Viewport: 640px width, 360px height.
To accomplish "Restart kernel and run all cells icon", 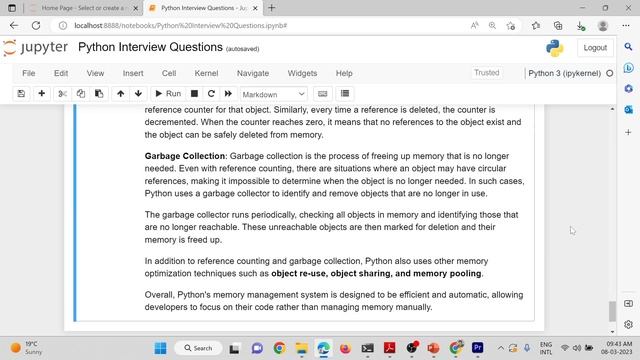I will [228, 93].
